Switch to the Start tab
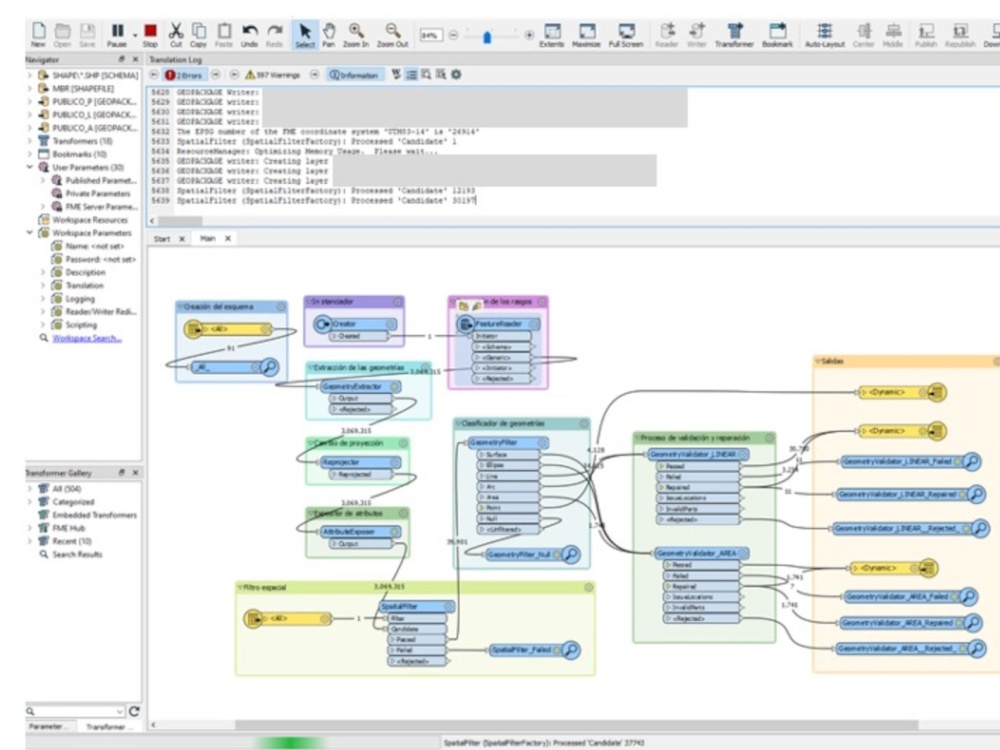This screenshot has height=750, width=1000. click(x=162, y=239)
